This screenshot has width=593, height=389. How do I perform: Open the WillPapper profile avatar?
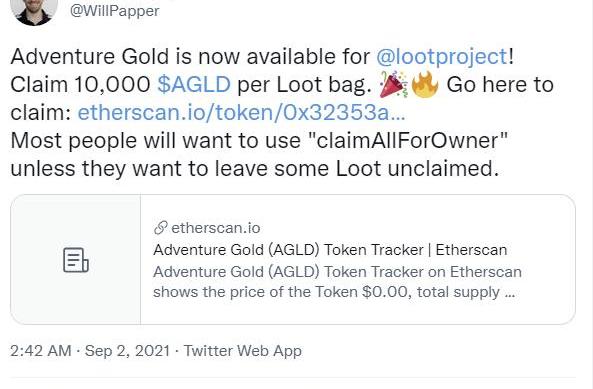click(34, 11)
